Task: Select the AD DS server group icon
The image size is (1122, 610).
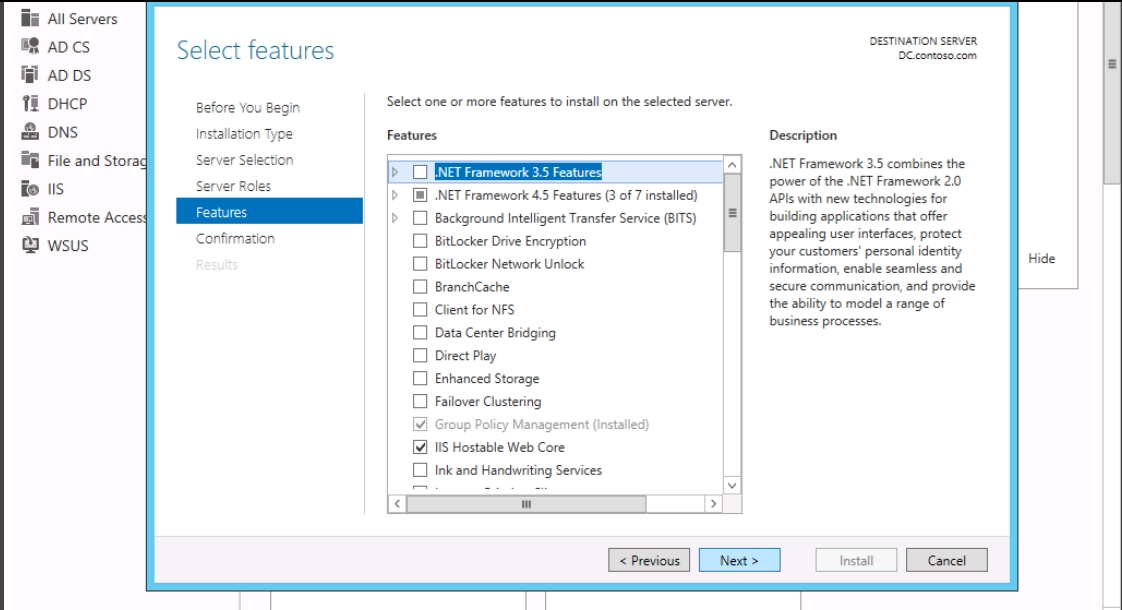Action: [30, 74]
